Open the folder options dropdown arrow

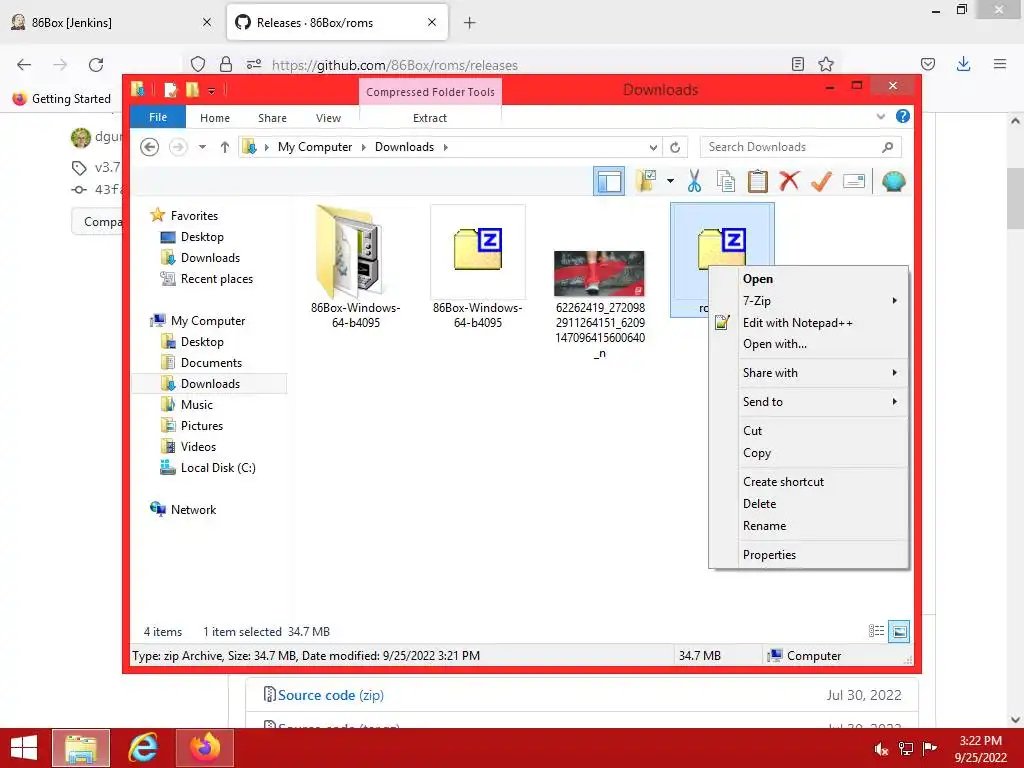[x=670, y=181]
